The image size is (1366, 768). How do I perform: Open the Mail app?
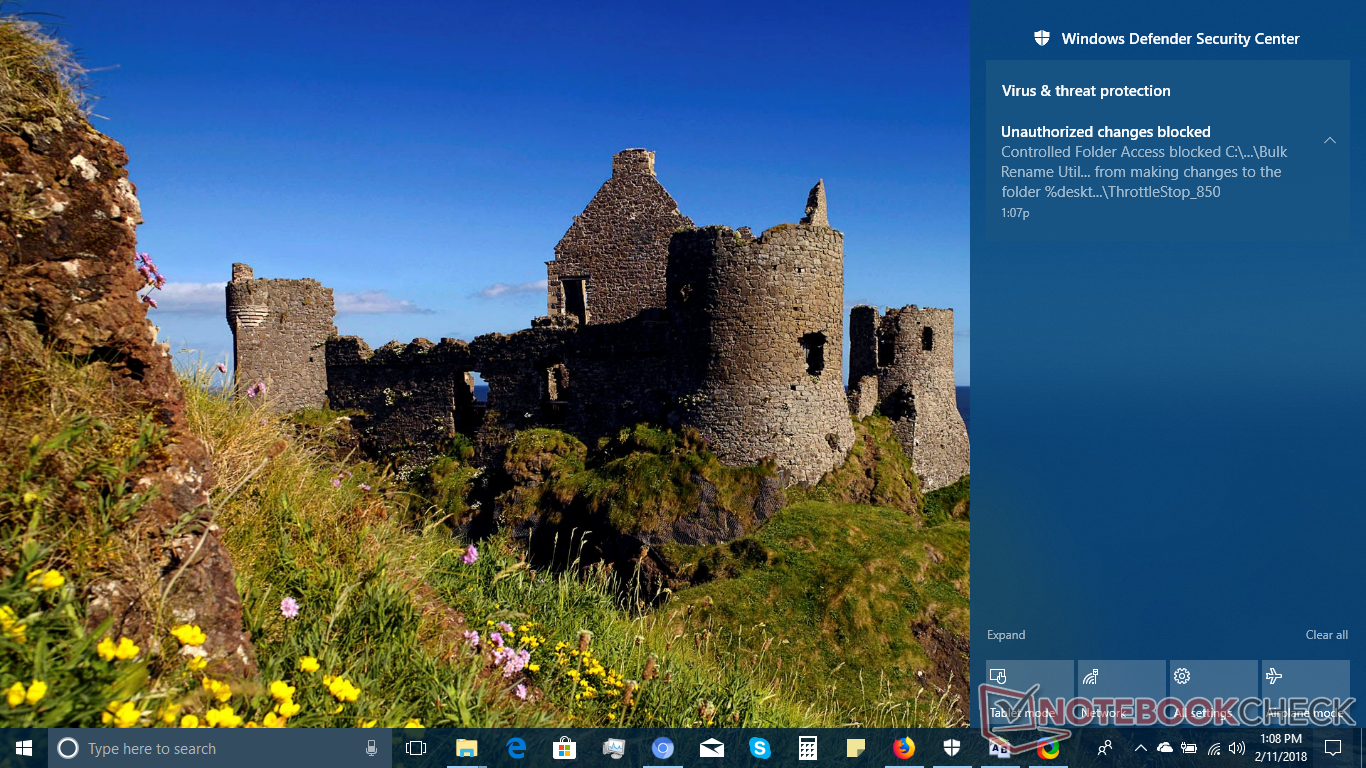(x=711, y=748)
